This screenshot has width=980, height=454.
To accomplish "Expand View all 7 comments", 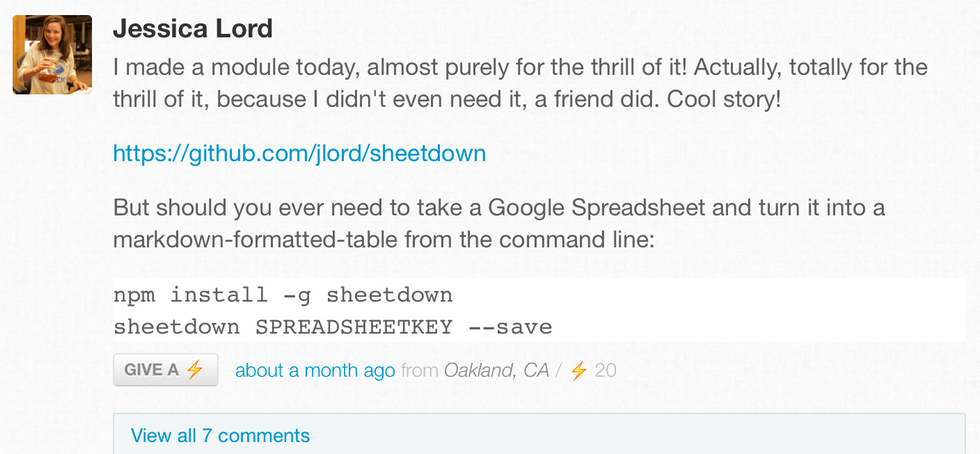I will point(220,435).
